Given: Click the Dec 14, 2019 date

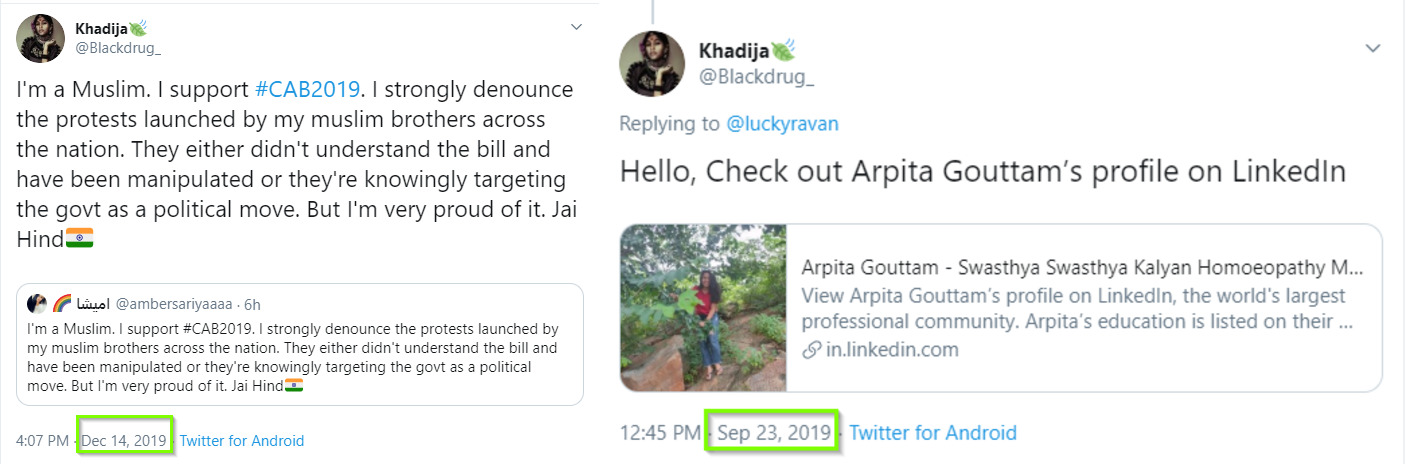Looking at the screenshot, I should 125,440.
